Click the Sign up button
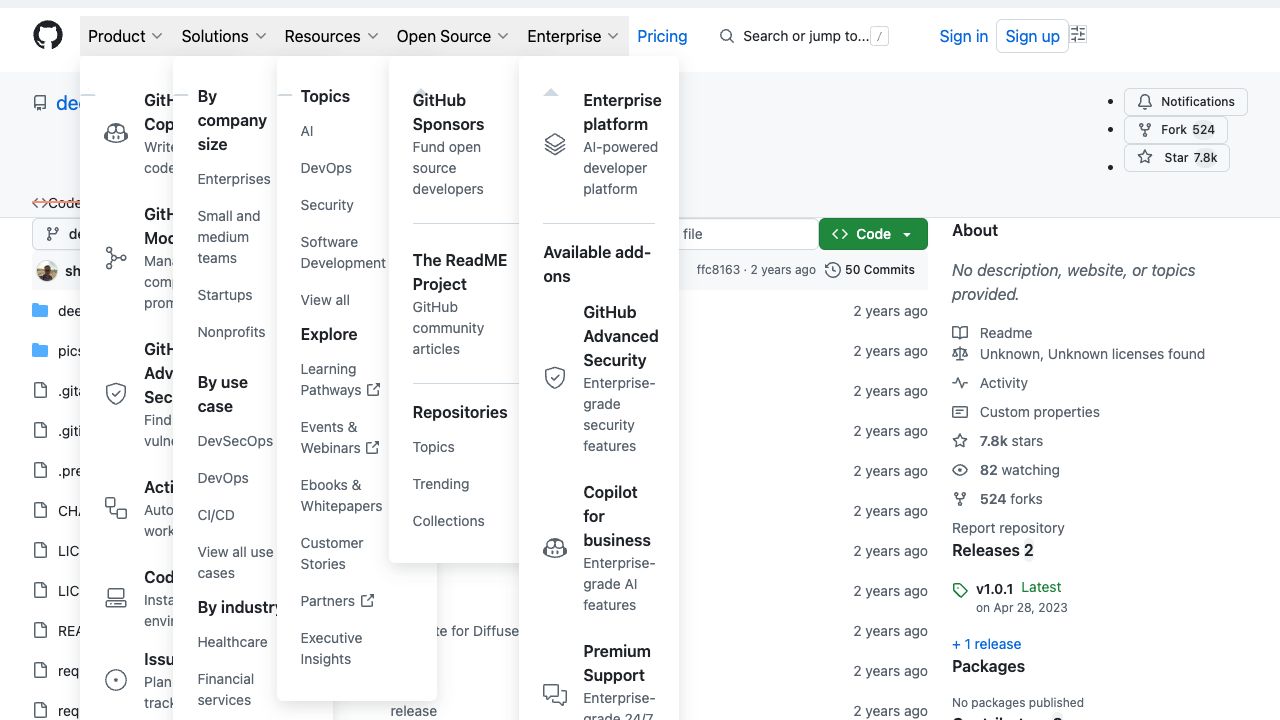Viewport: 1280px width, 720px height. [x=1032, y=36]
